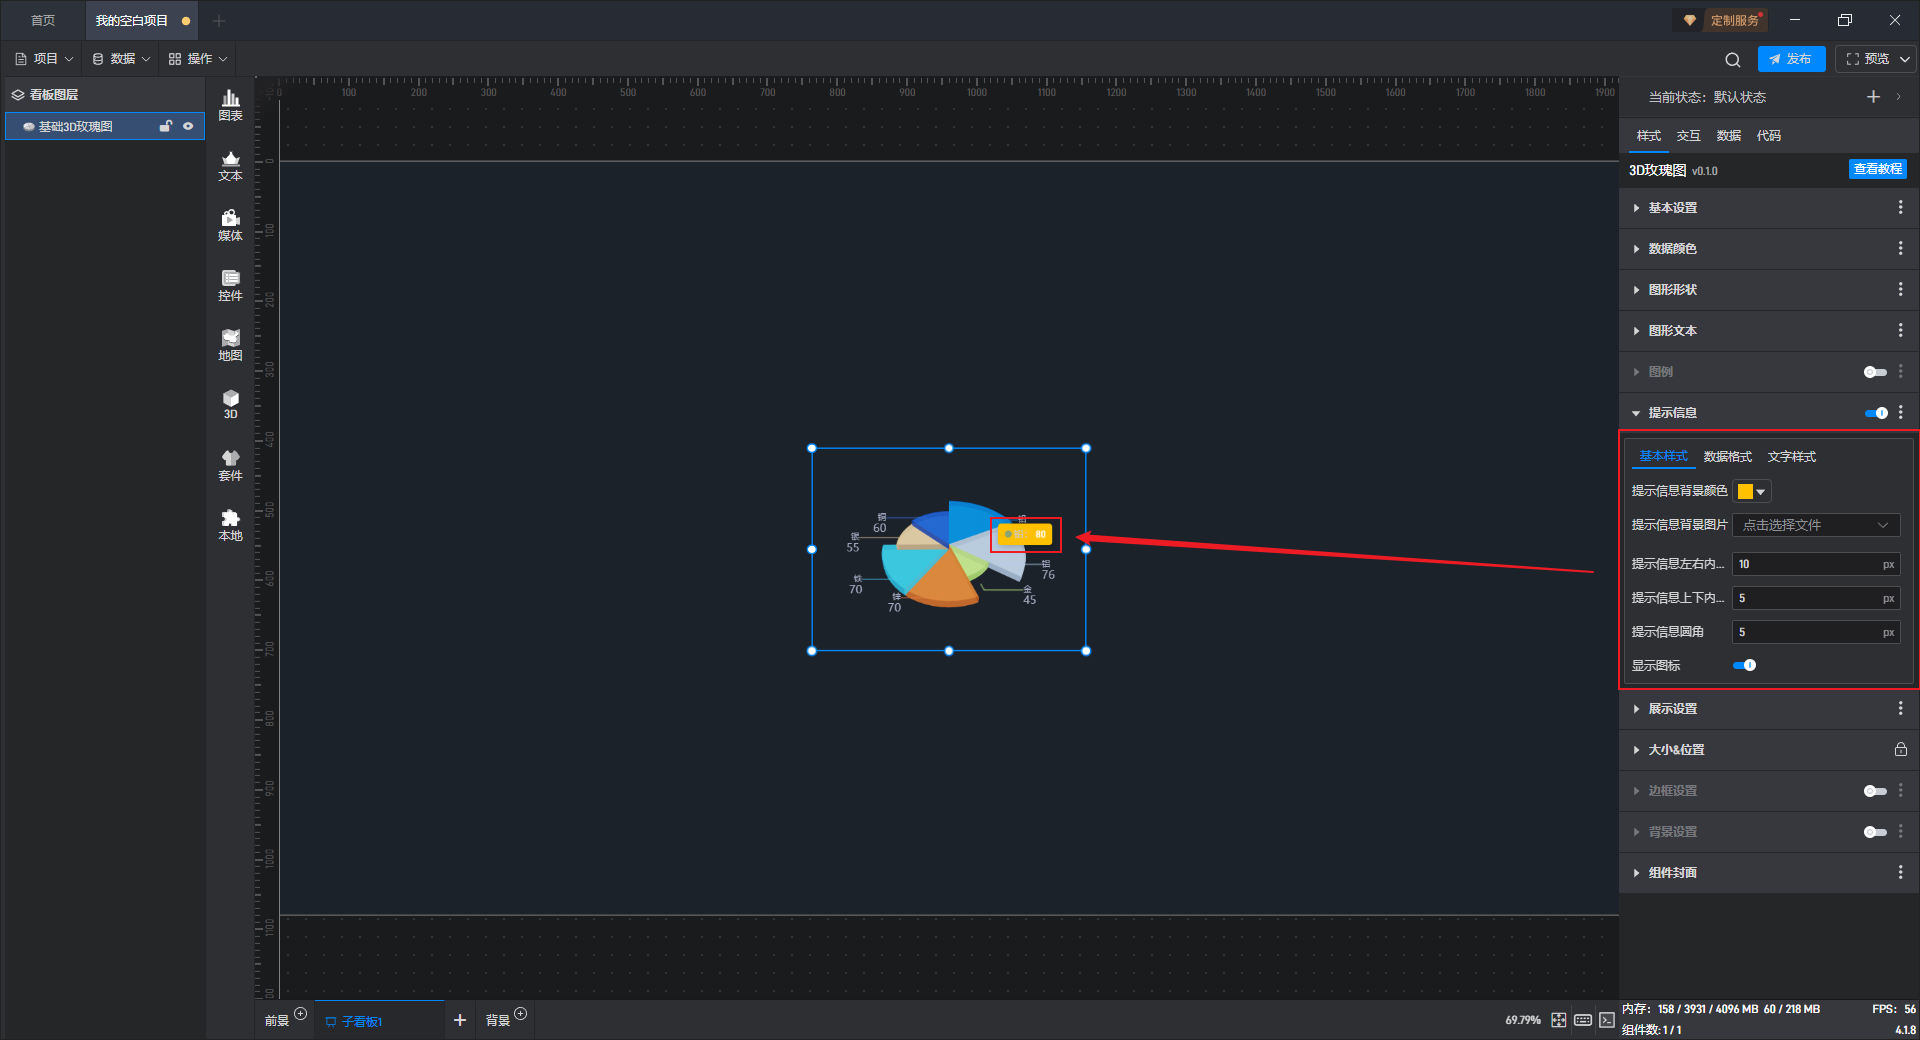Image resolution: width=1920 pixels, height=1040 pixels.
Task: Click the unlock icon on 基础3D玫瑰图 layer
Action: (x=166, y=126)
